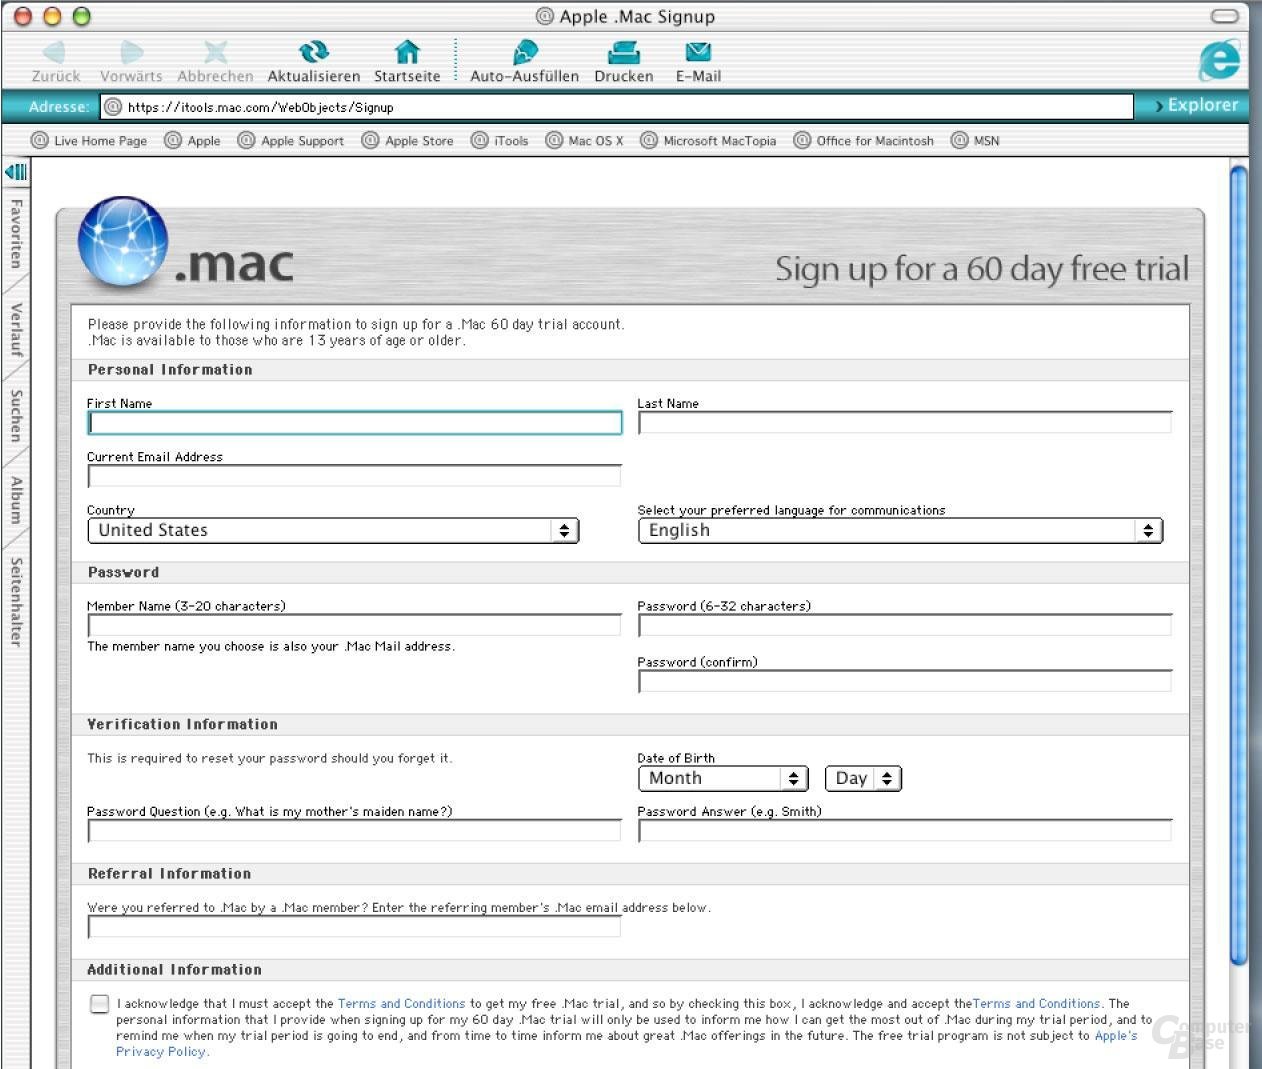Open the Seitenhalter sidebar tab
1262x1069 pixels.
point(16,601)
